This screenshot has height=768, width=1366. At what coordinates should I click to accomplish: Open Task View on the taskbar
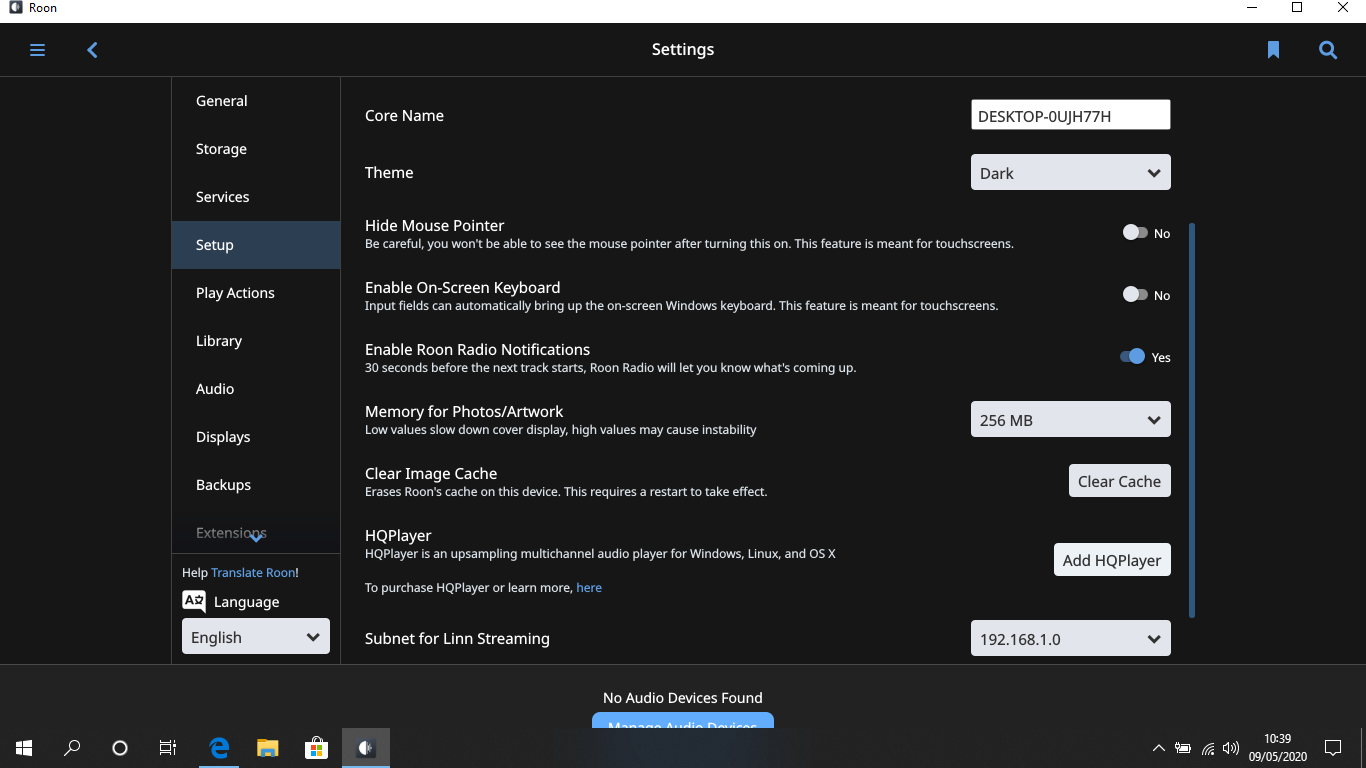pyautogui.click(x=168, y=747)
